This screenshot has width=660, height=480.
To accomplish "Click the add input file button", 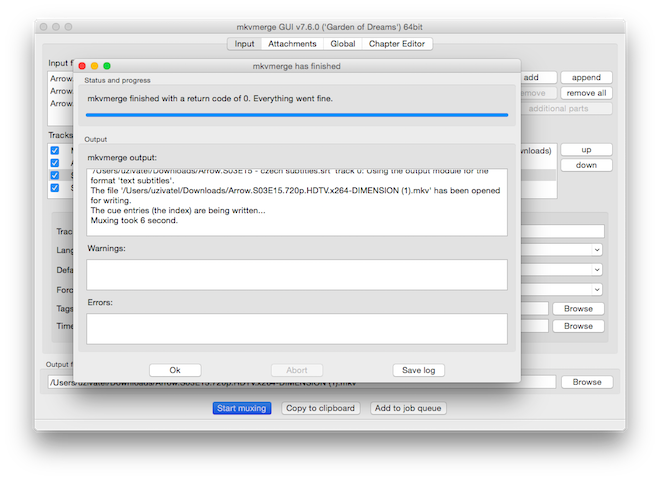I will tap(539, 77).
